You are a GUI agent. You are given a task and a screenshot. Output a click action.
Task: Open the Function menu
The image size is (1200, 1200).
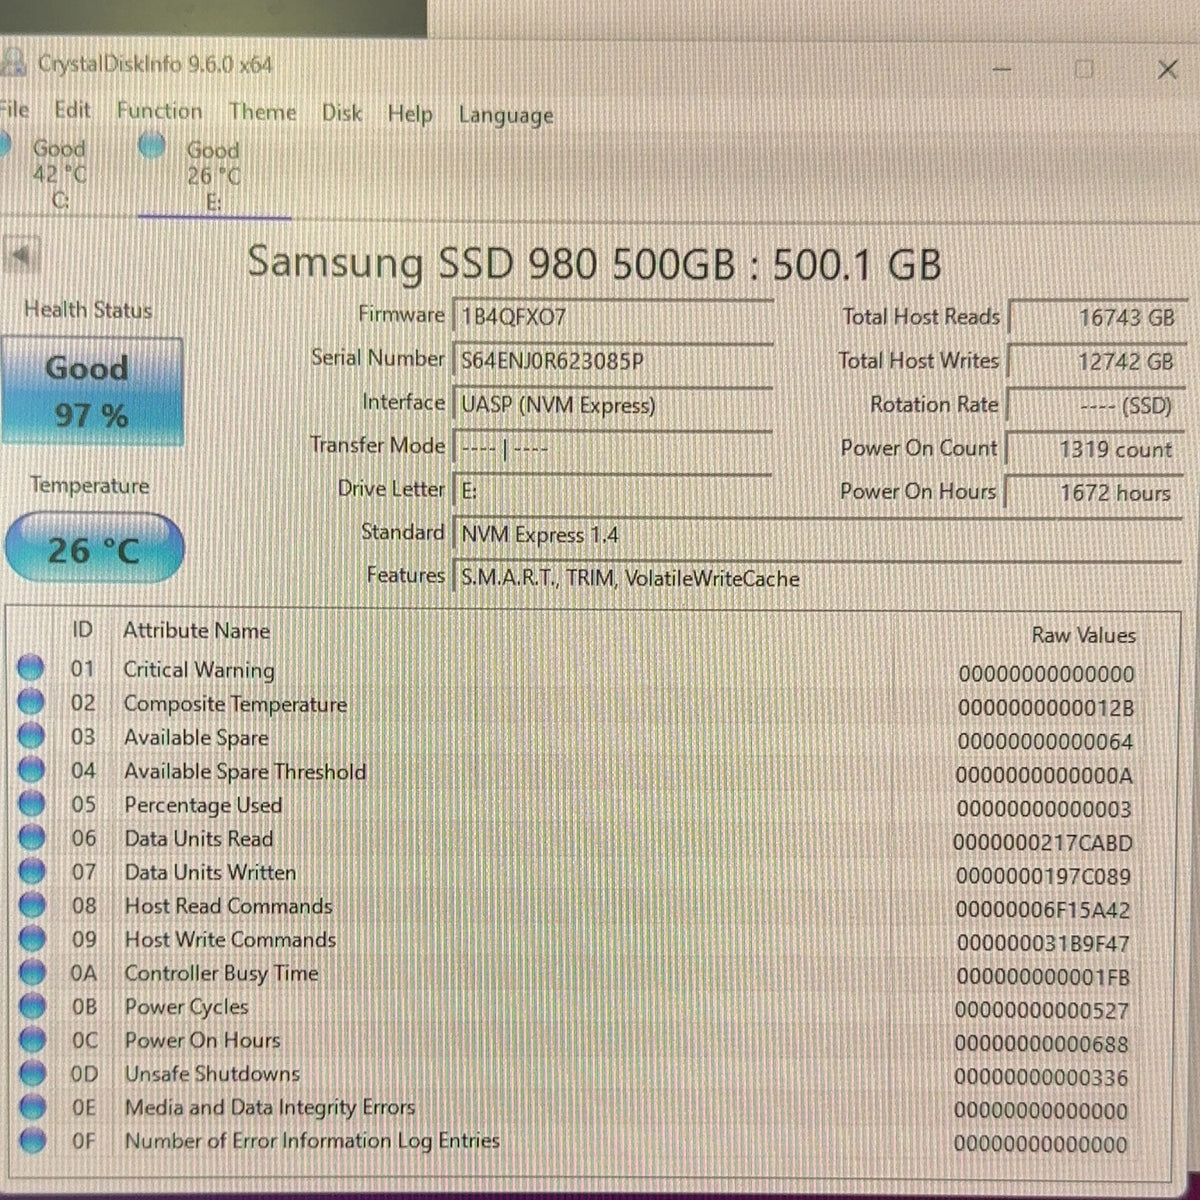pos(159,111)
